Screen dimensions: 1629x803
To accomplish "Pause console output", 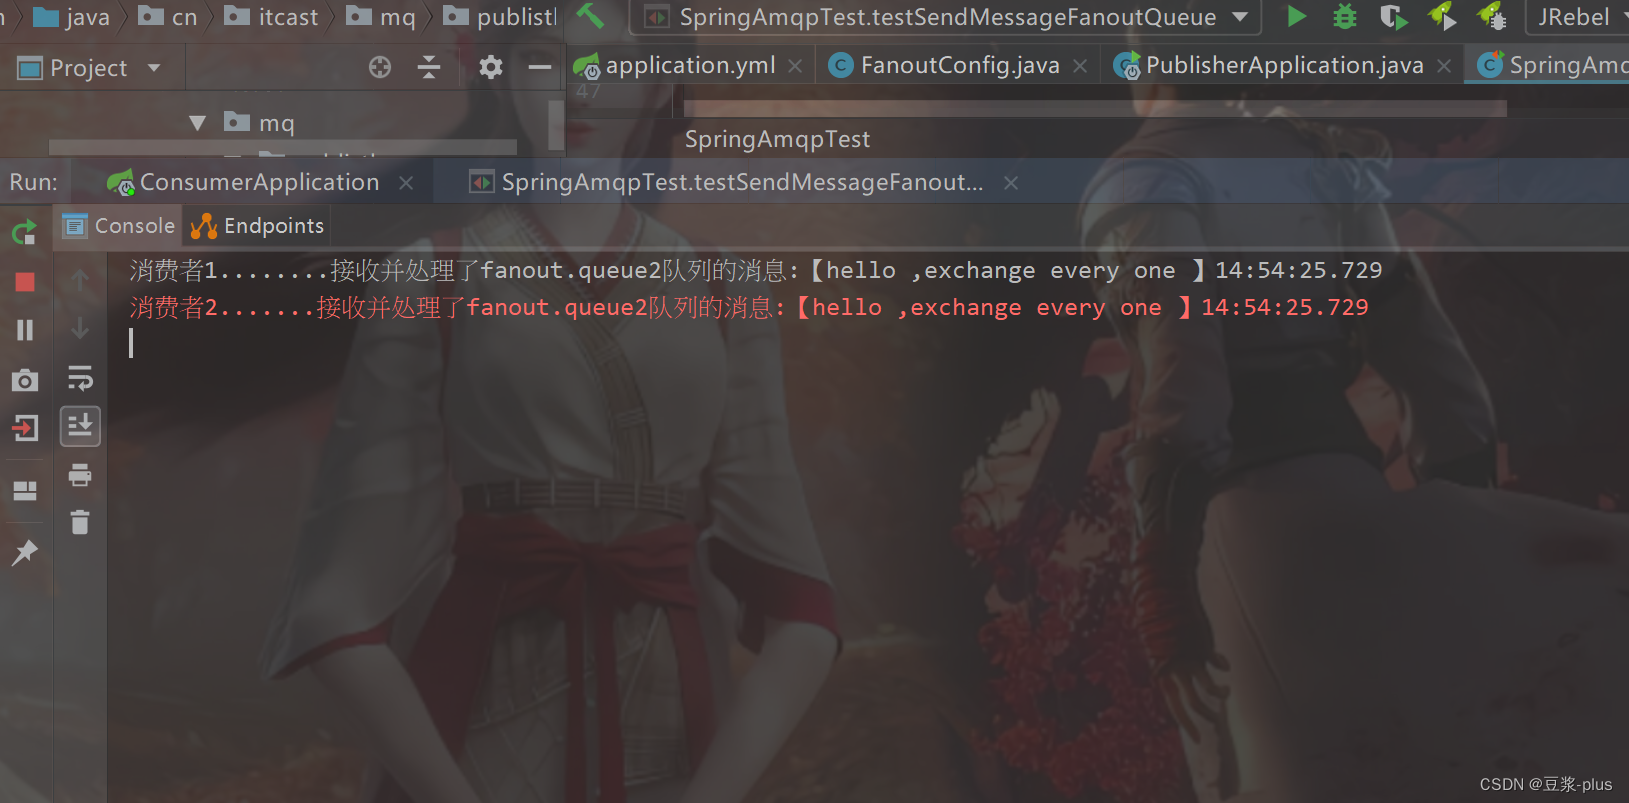I will (25, 330).
